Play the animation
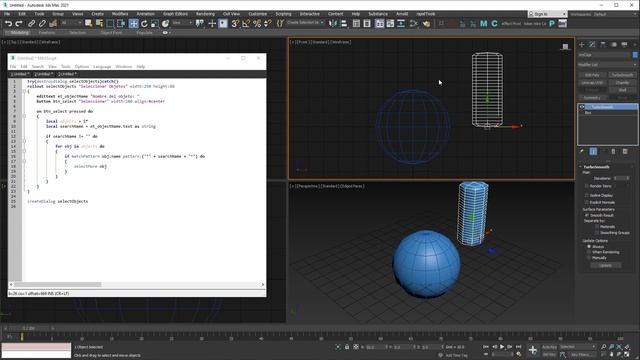 point(502,347)
